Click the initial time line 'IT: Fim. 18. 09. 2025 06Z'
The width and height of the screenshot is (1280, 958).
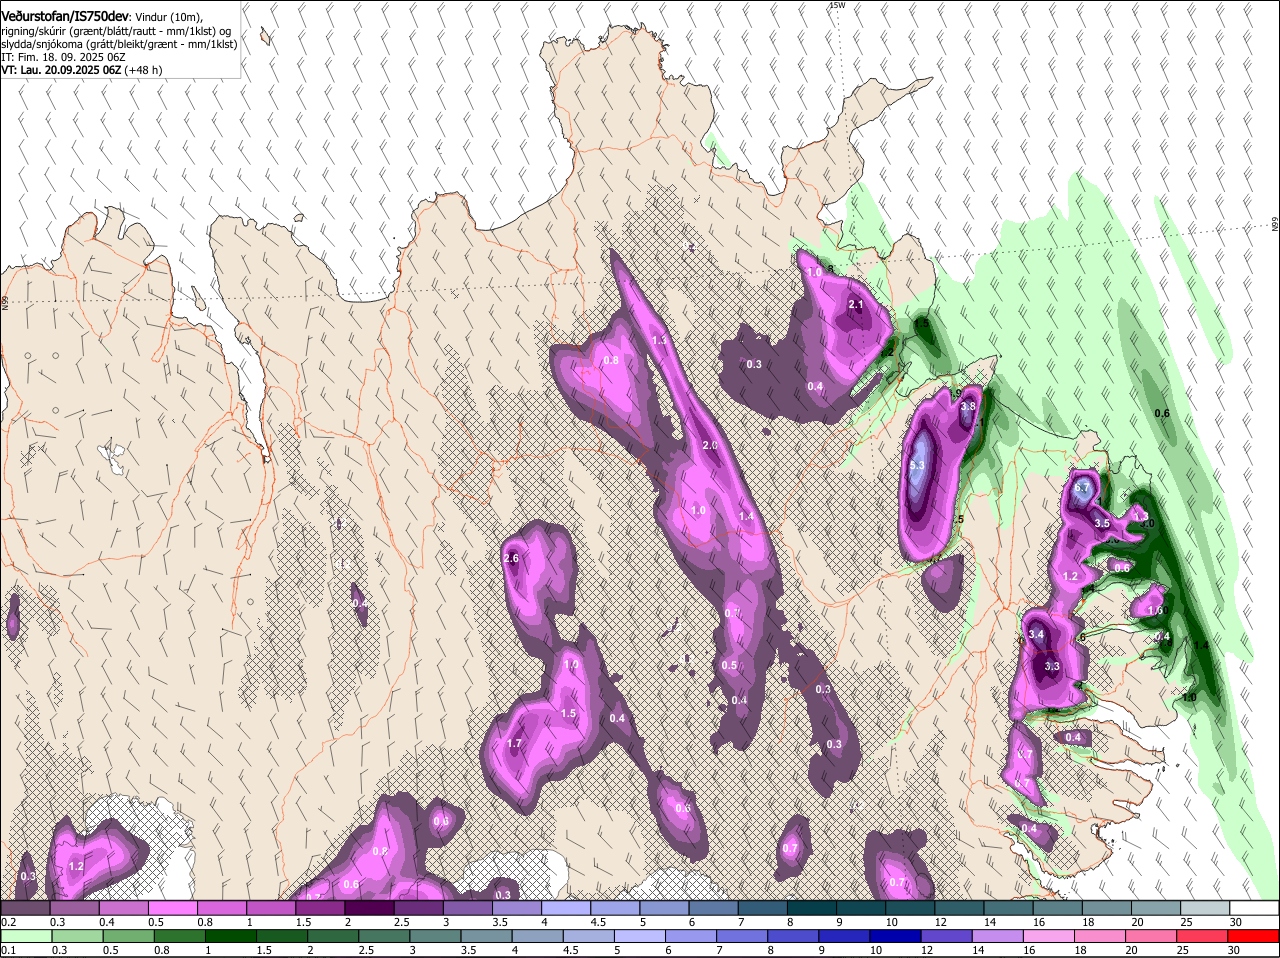tap(63, 58)
